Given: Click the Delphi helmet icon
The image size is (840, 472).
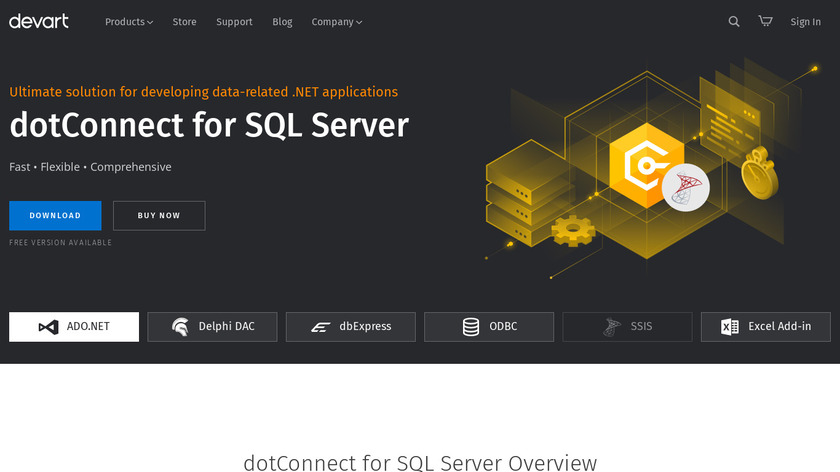Looking at the screenshot, I should (180, 327).
